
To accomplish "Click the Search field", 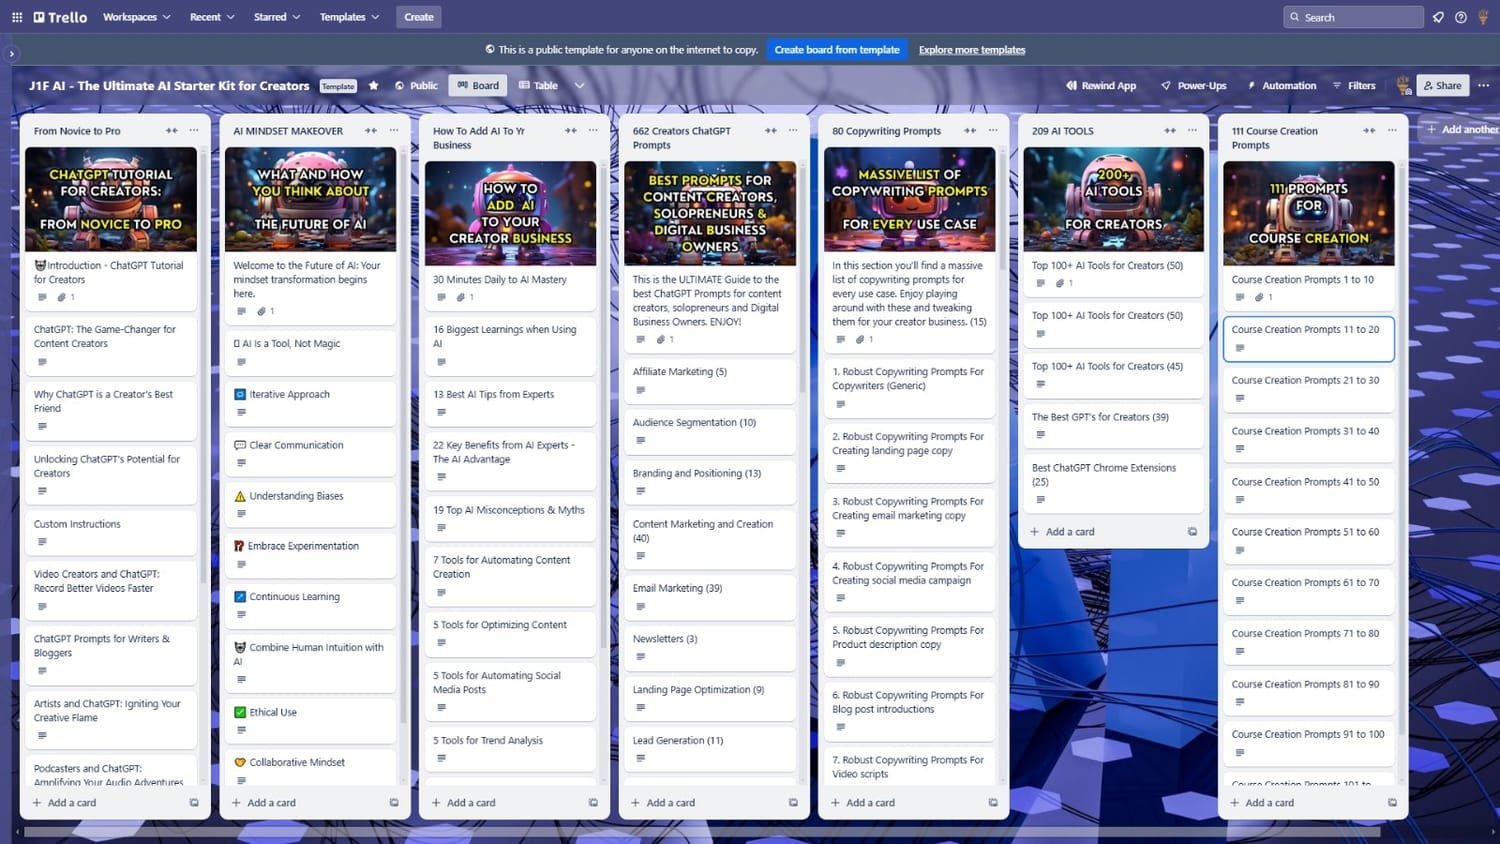I will [x=1353, y=17].
